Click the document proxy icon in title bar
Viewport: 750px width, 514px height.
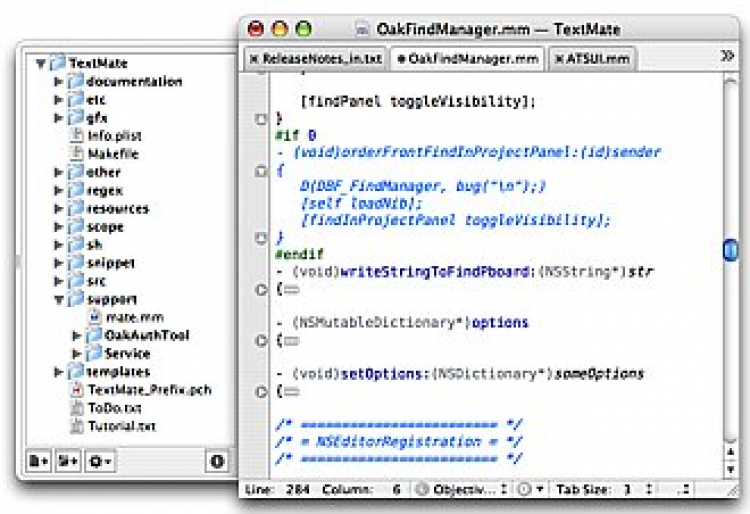[x=363, y=29]
